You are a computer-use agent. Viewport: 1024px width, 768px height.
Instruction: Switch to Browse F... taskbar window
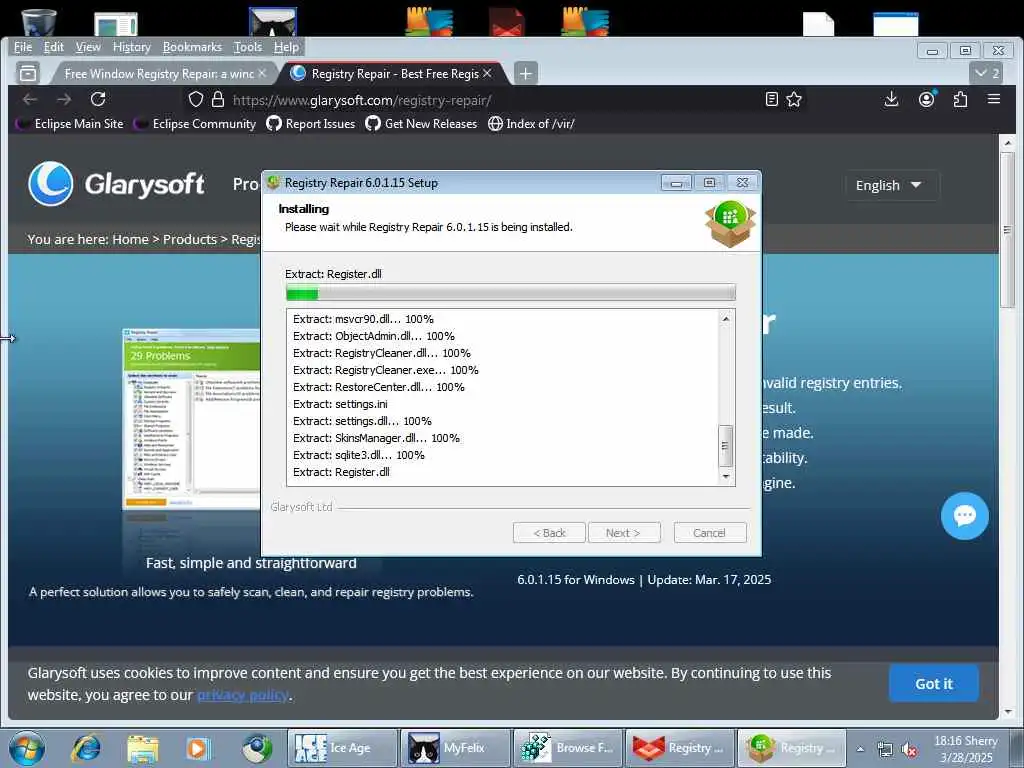568,748
